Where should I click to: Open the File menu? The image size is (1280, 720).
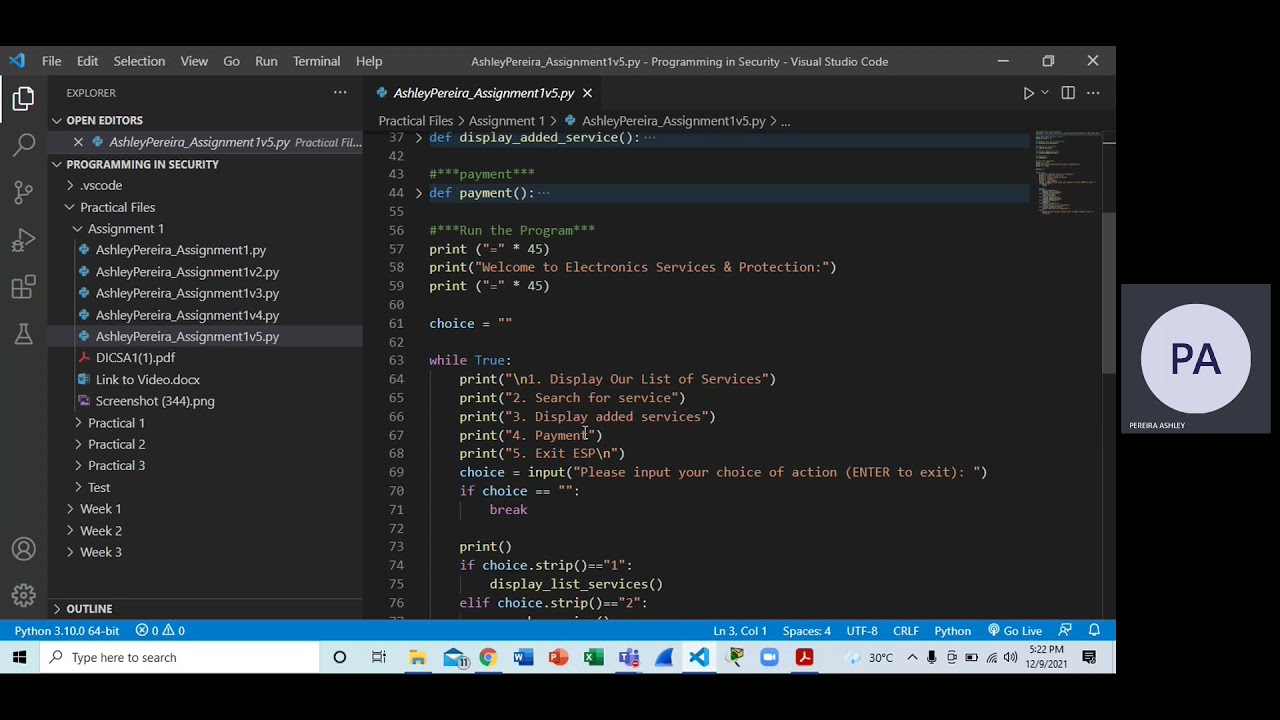[x=51, y=61]
